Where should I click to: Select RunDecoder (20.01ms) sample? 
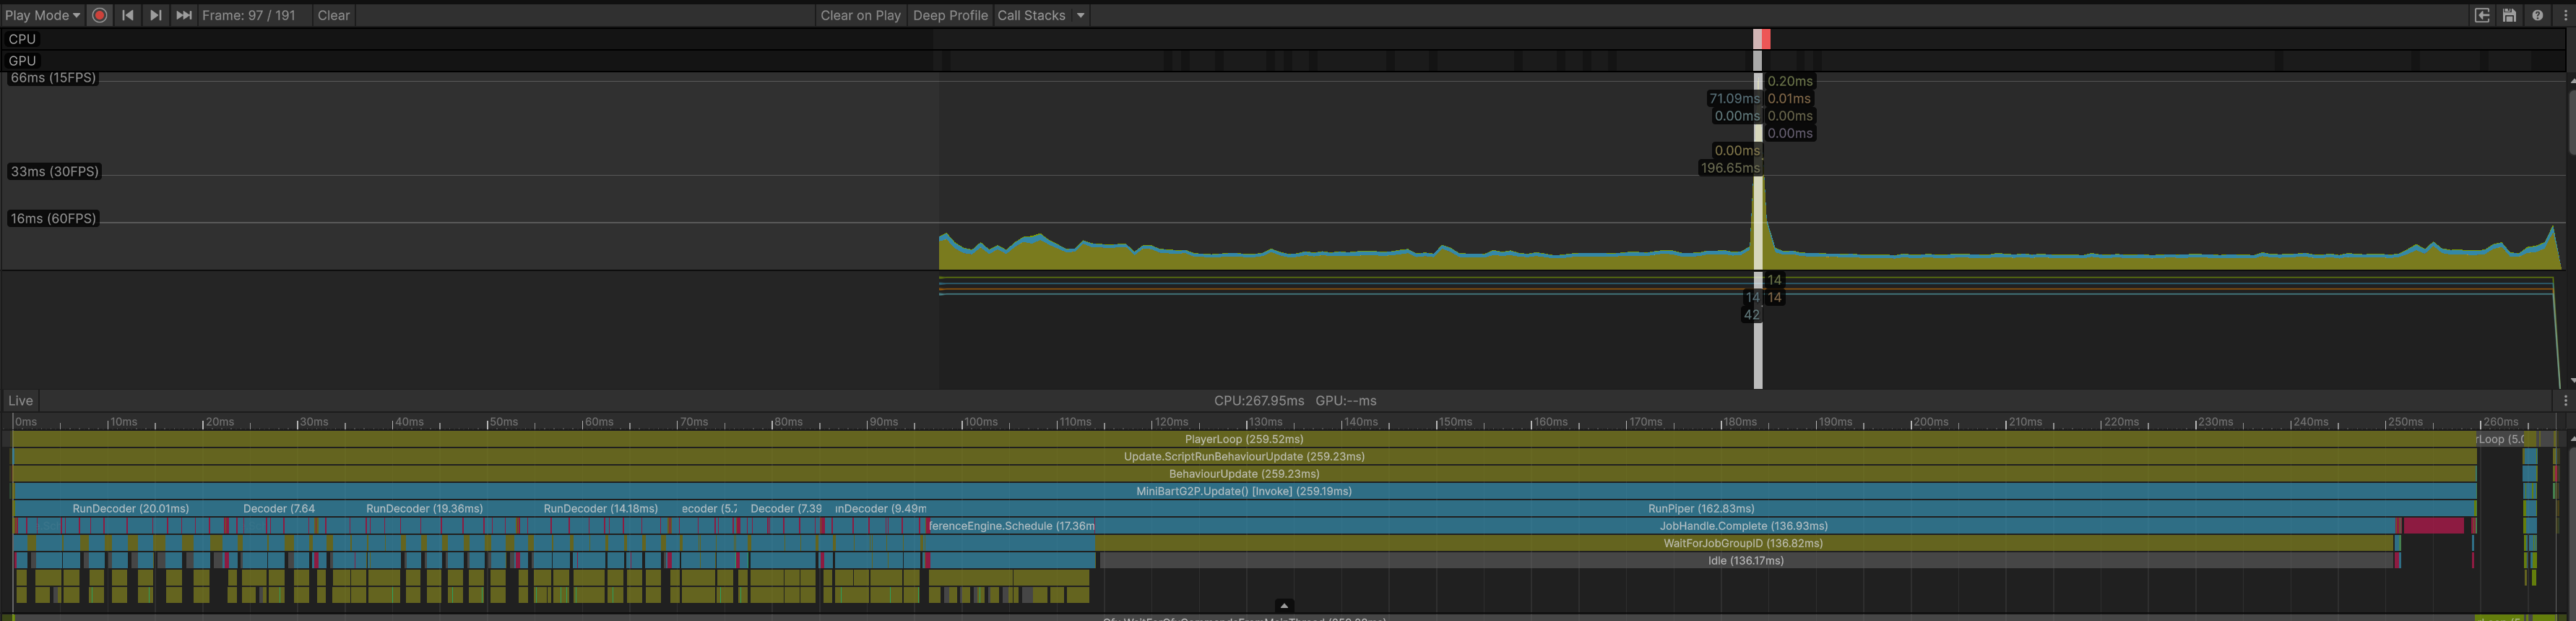tap(131, 509)
